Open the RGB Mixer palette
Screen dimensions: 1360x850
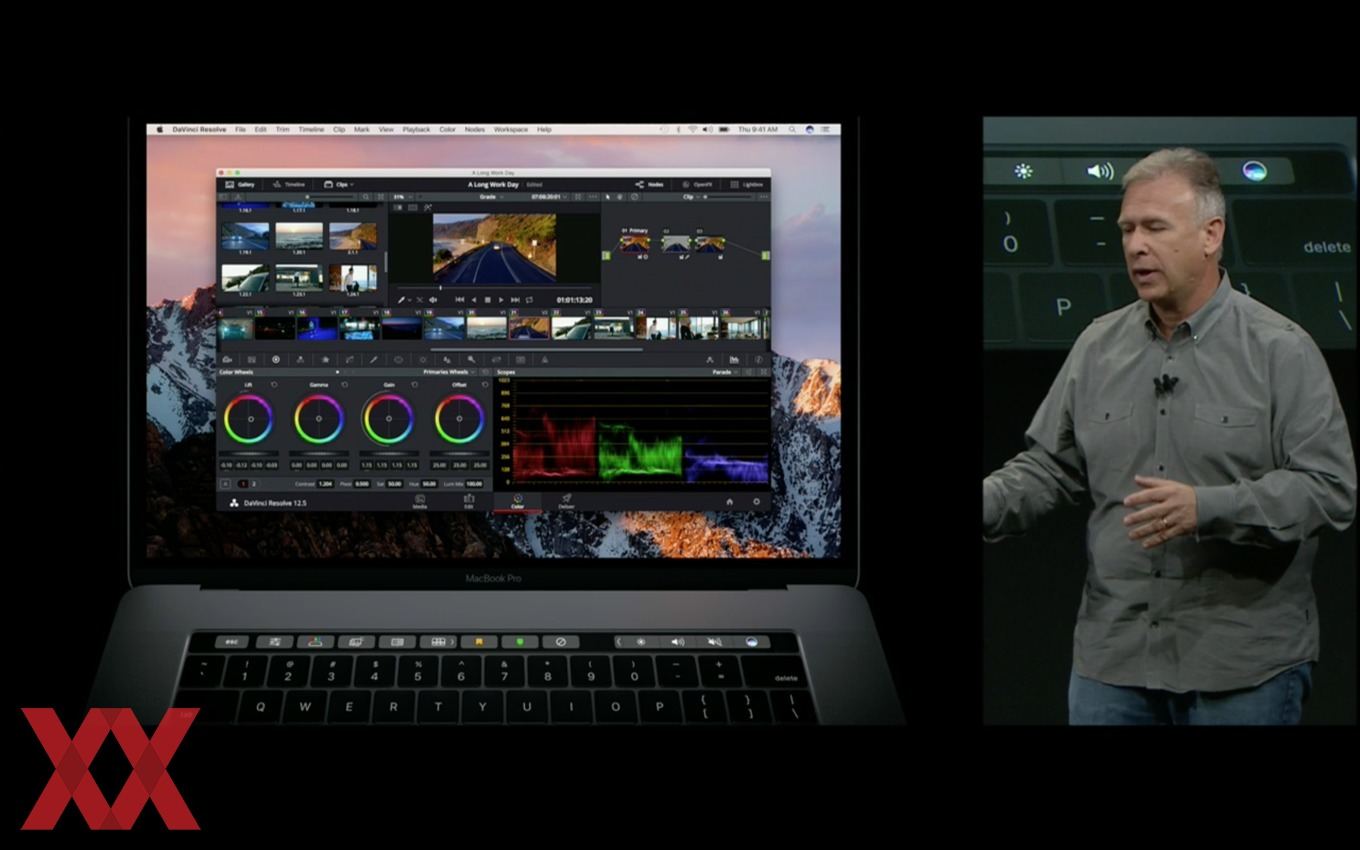coord(300,359)
